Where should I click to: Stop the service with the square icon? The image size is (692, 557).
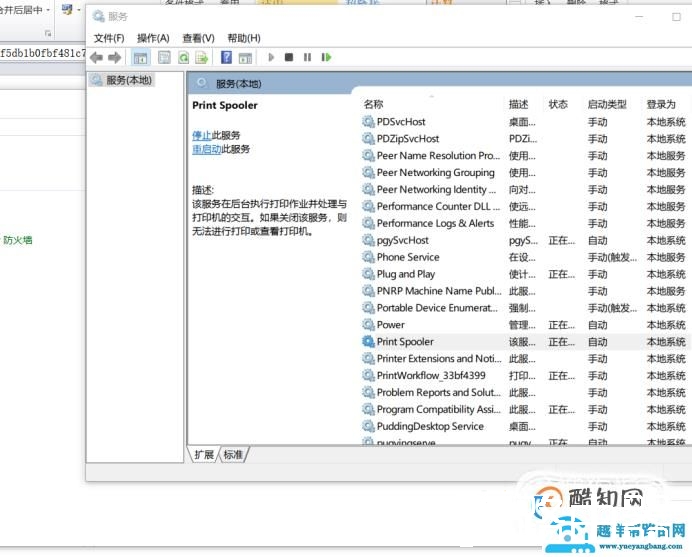tap(289, 57)
